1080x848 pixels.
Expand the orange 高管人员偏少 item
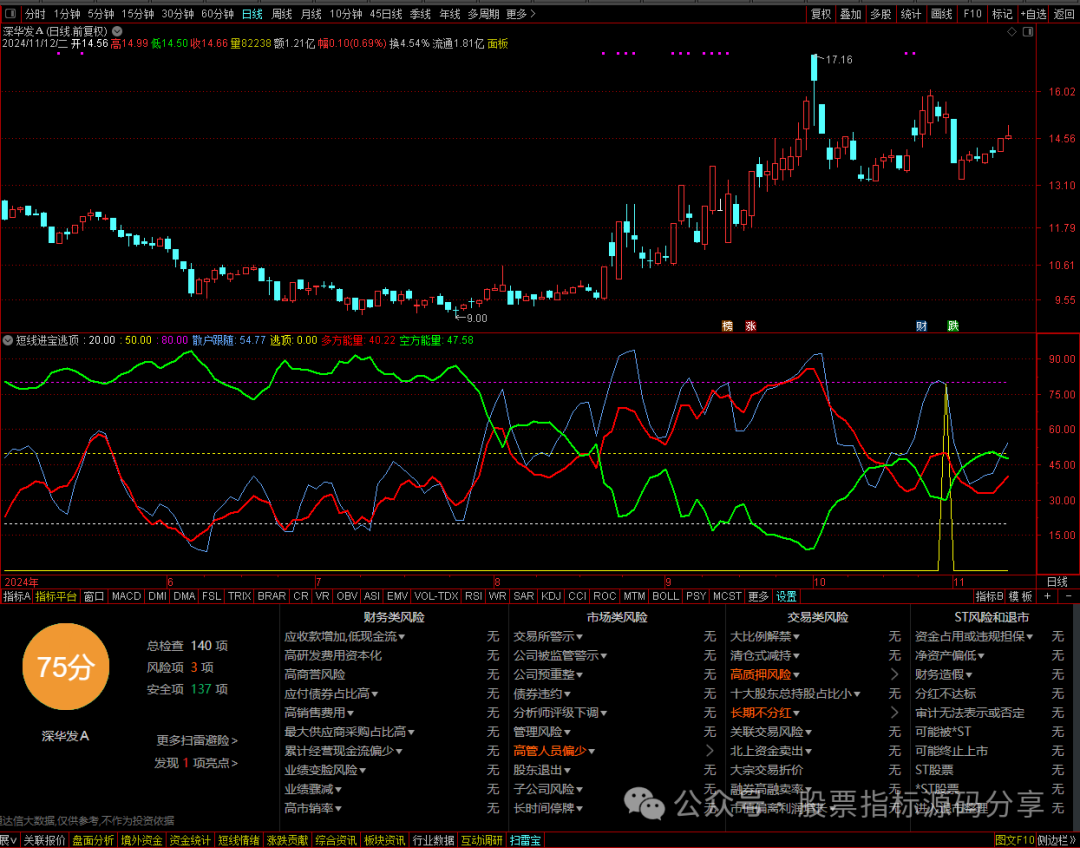(x=554, y=751)
